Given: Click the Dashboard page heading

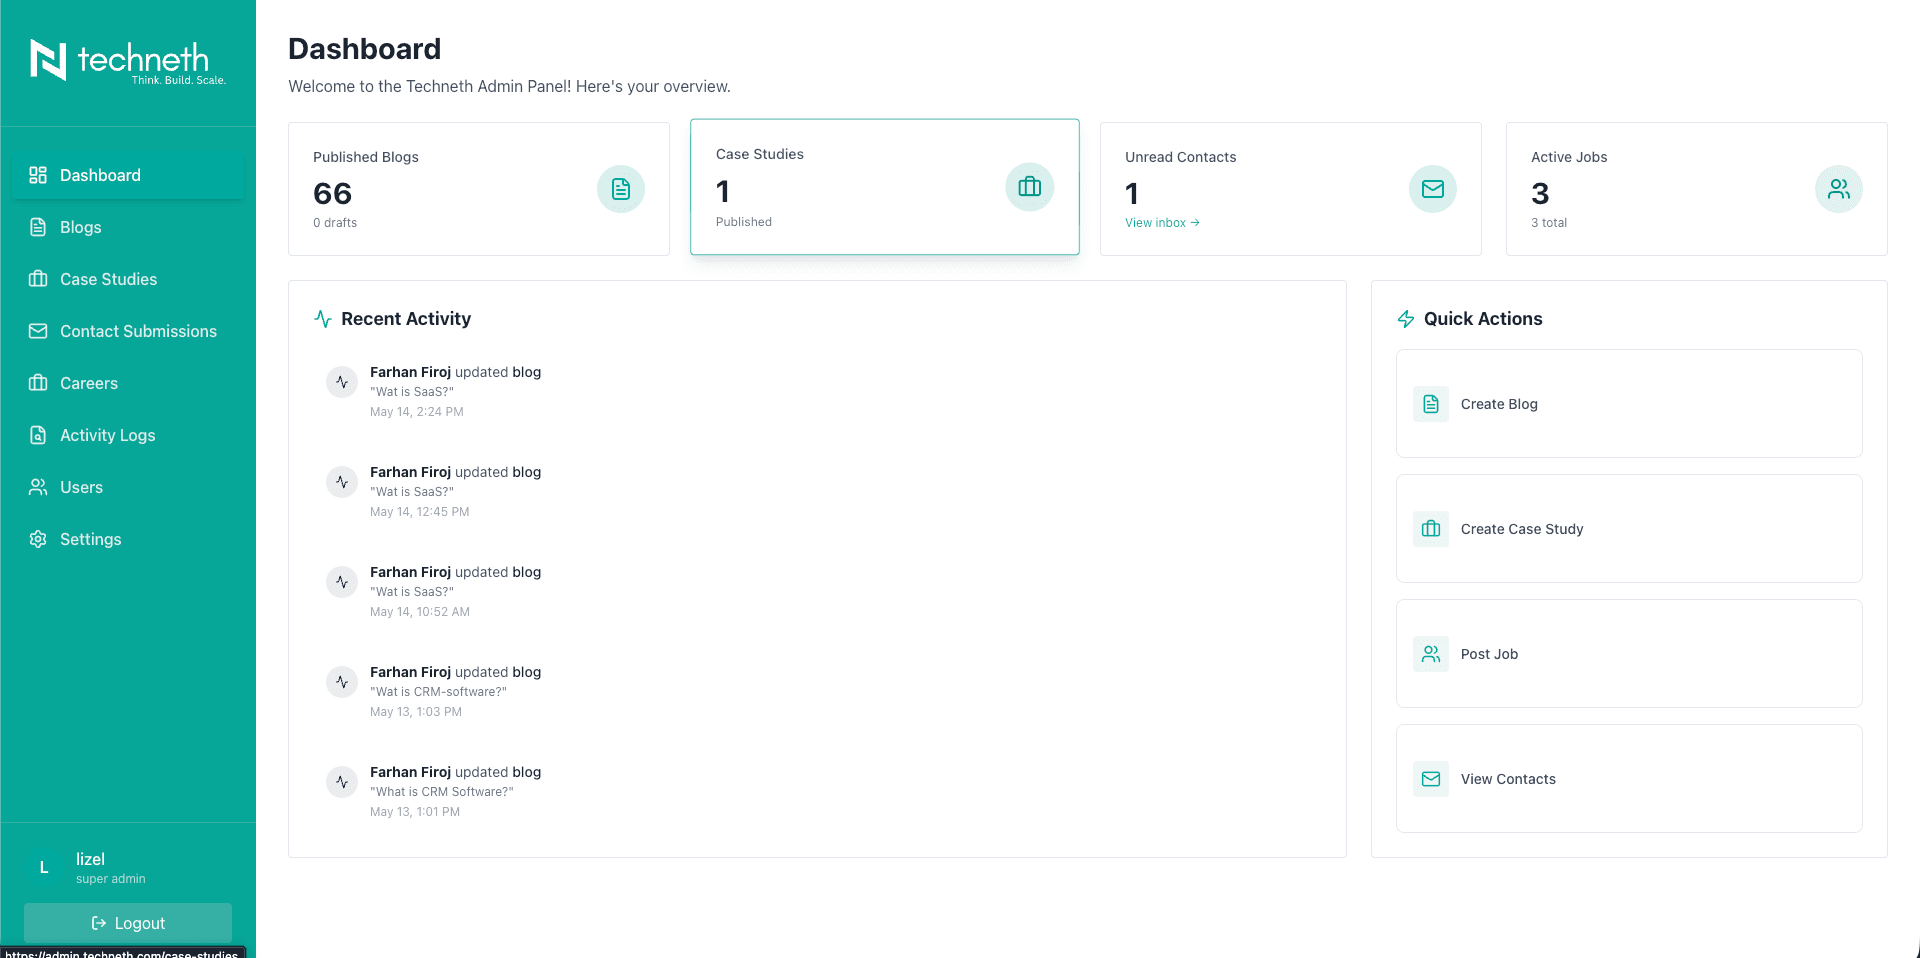Looking at the screenshot, I should pyautogui.click(x=365, y=49).
